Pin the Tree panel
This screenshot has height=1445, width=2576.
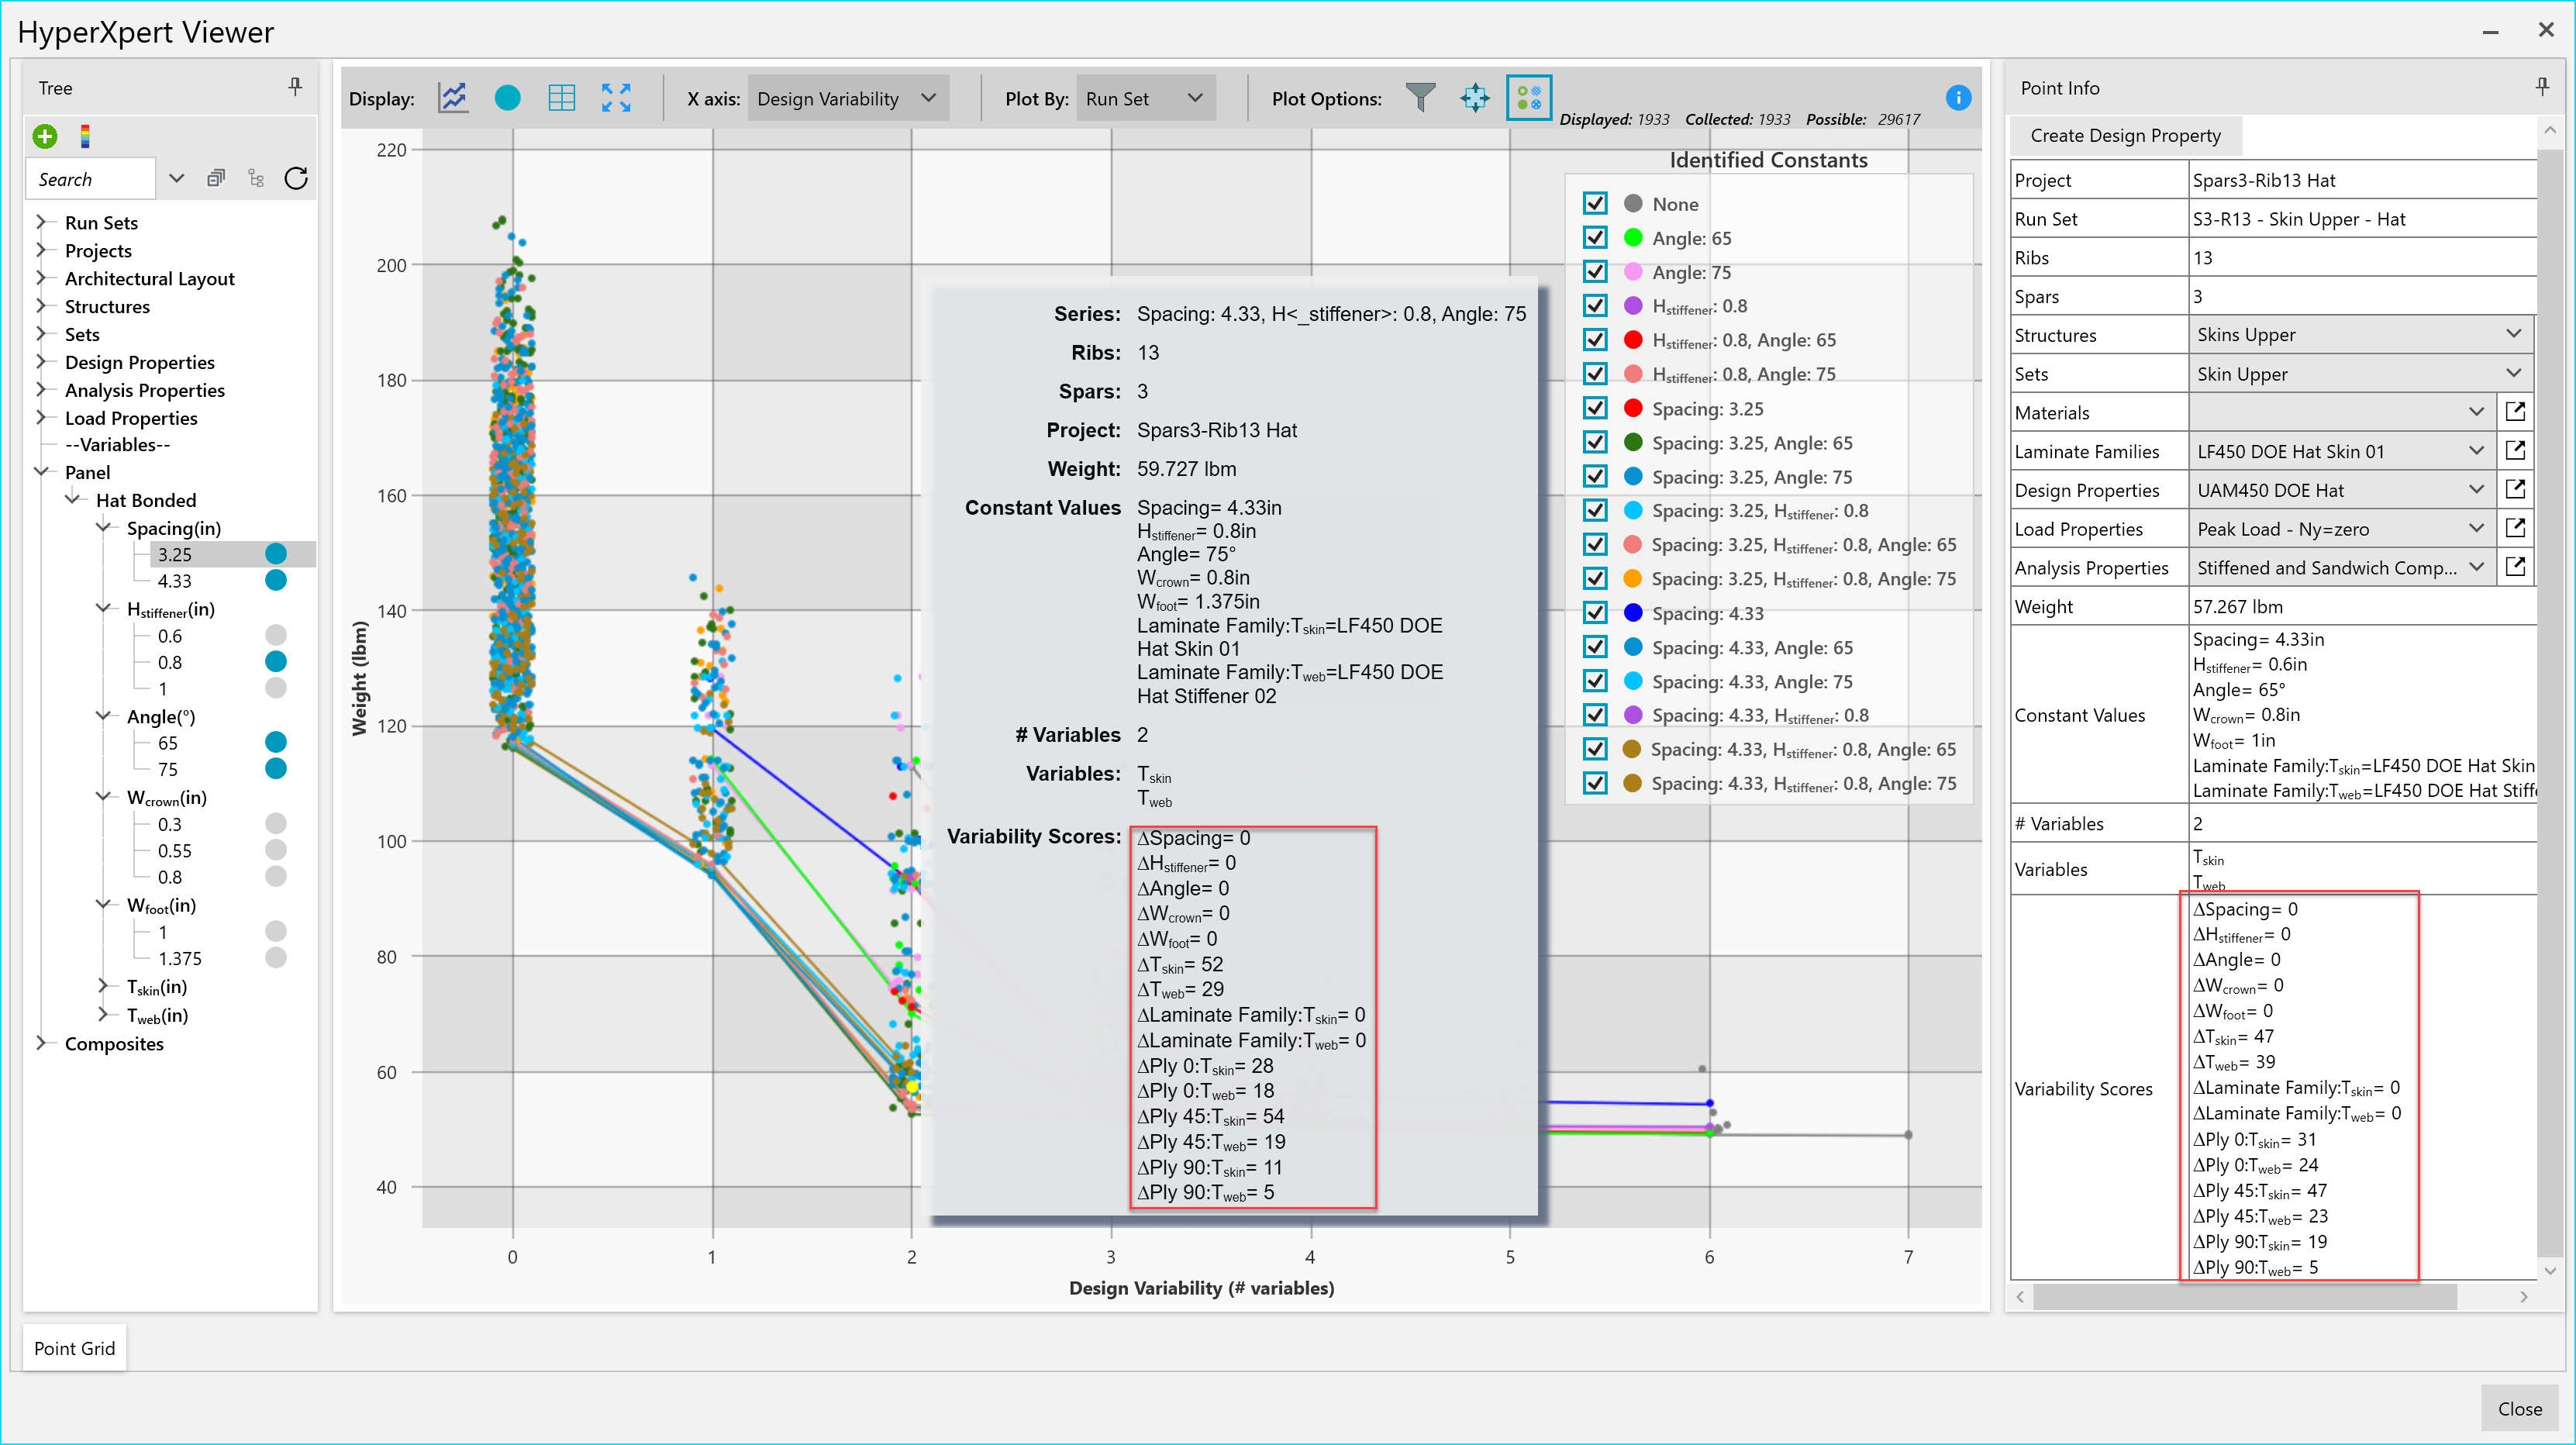coord(295,87)
